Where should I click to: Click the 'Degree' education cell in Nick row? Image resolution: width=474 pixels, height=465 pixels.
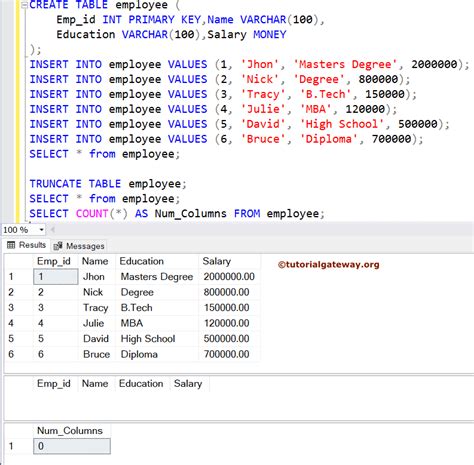click(x=157, y=292)
